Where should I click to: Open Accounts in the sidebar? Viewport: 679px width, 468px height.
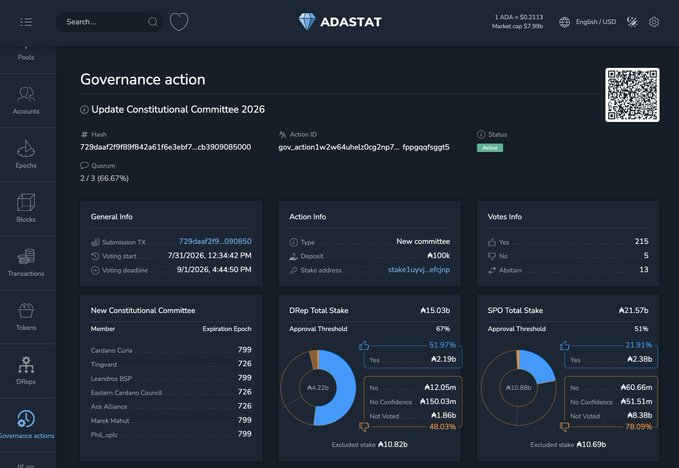pyautogui.click(x=26, y=100)
